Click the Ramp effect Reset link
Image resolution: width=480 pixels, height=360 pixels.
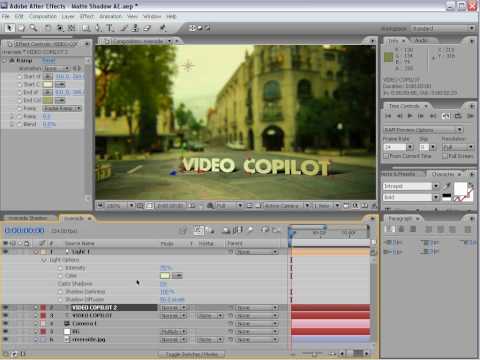click(49, 60)
